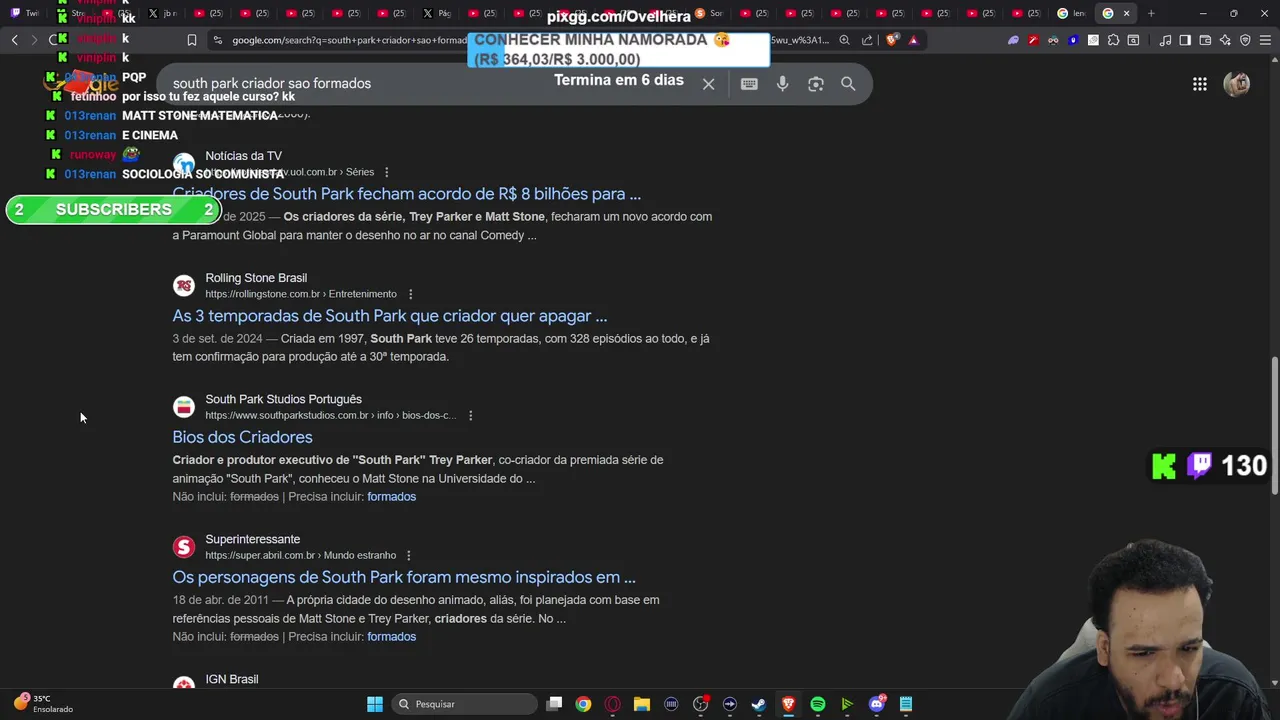Open Brave VPN shield icon
The height and width of the screenshot is (720, 1280).
(x=1245, y=40)
